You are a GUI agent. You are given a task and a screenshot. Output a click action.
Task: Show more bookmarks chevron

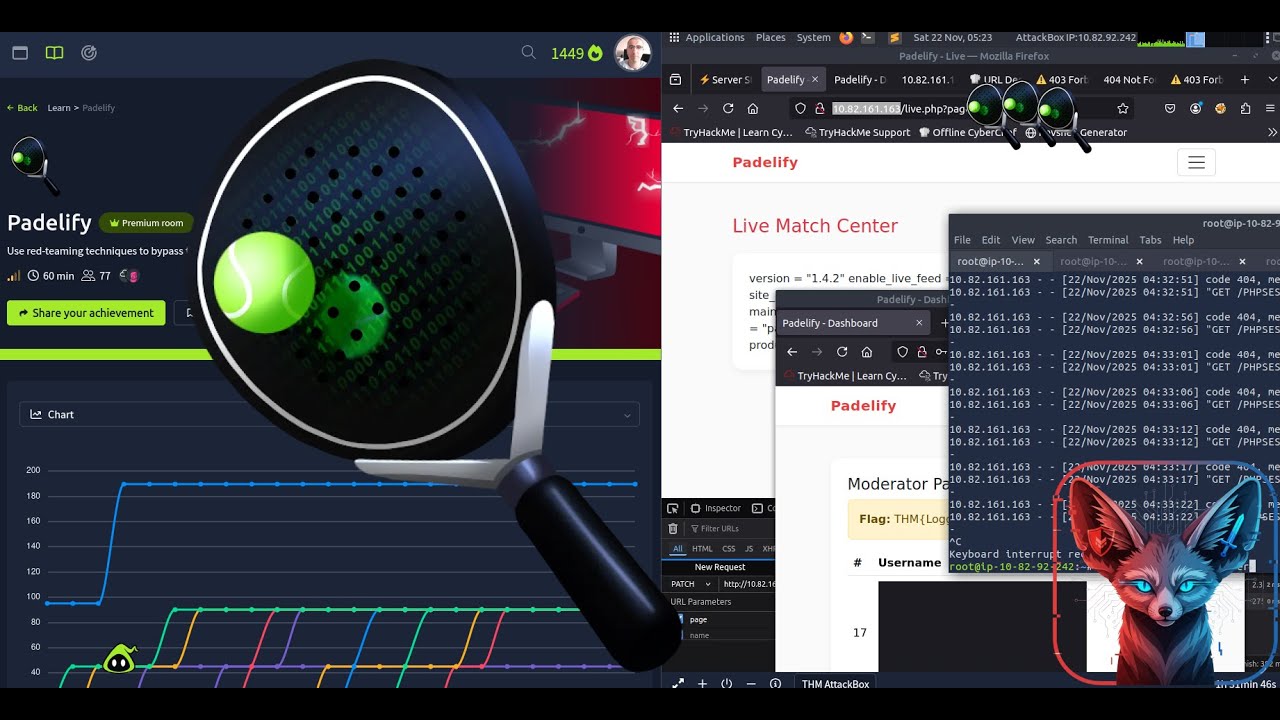(x=1272, y=132)
